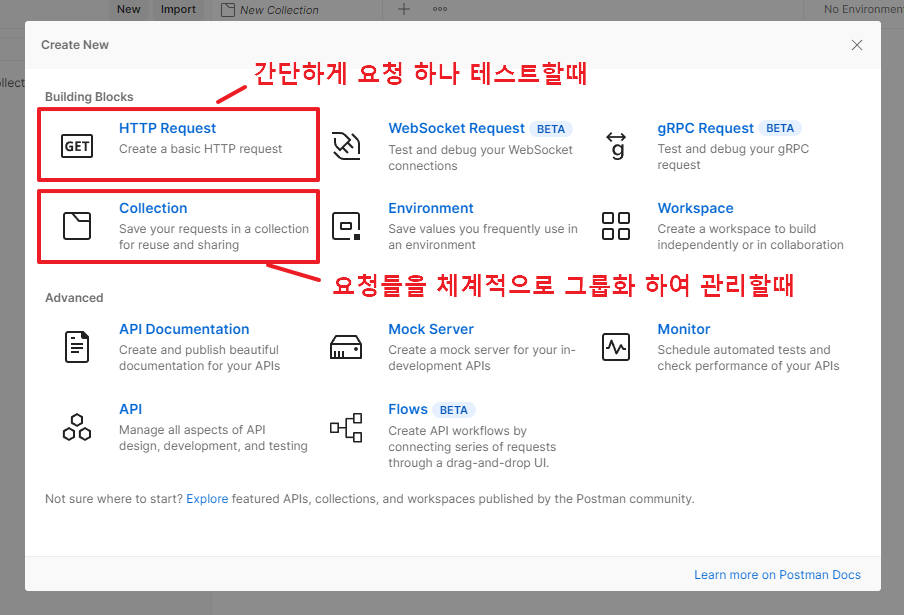The image size is (904, 615).
Task: Click 'Create and publish beautiful documentation' description
Action: coord(199,357)
